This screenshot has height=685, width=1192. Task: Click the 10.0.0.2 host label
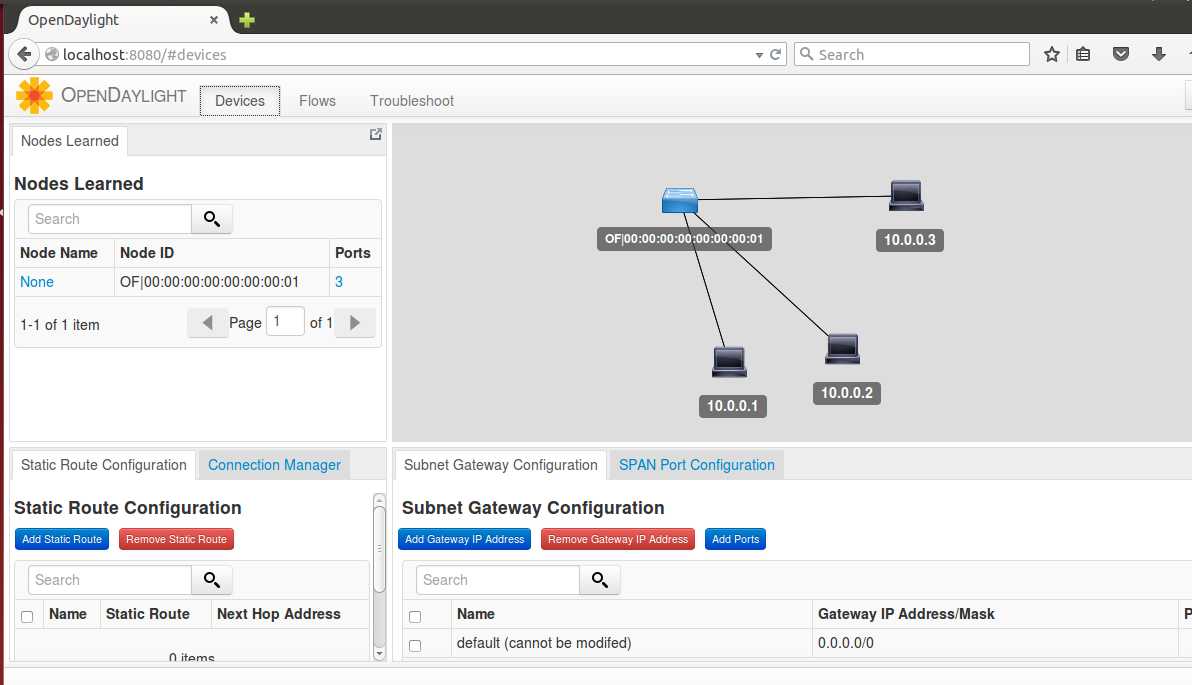pos(847,393)
